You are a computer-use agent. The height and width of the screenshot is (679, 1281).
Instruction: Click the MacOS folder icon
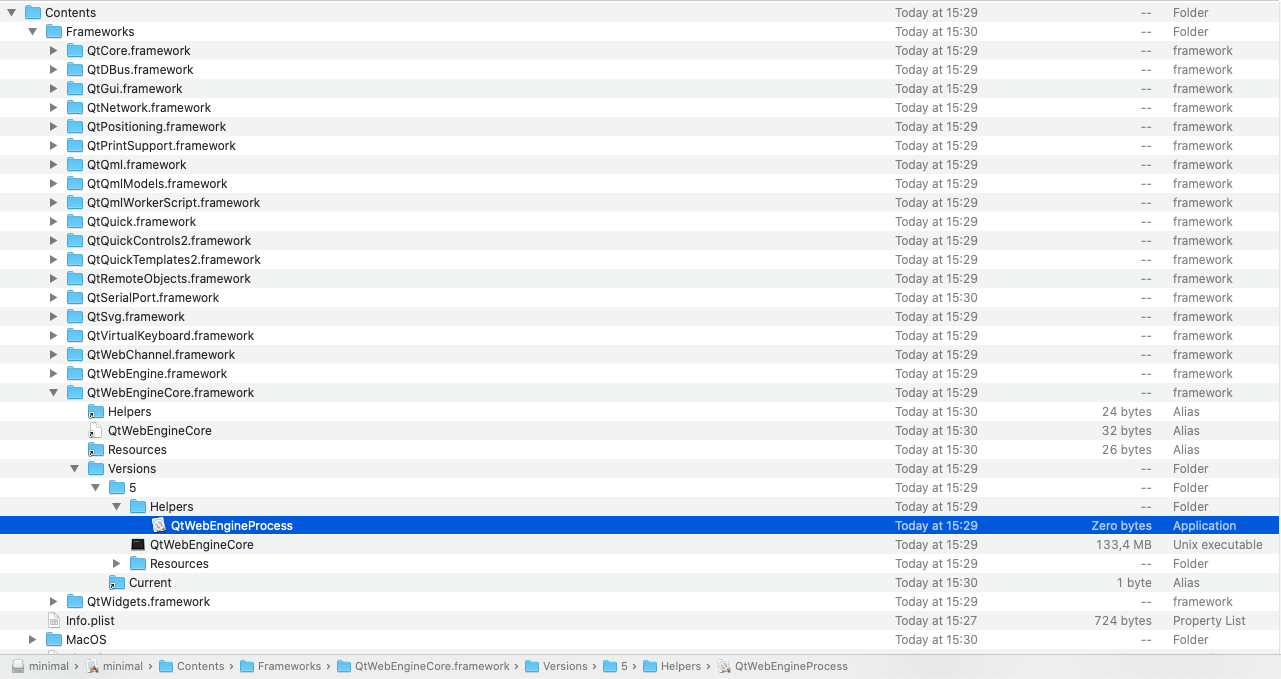(54, 640)
